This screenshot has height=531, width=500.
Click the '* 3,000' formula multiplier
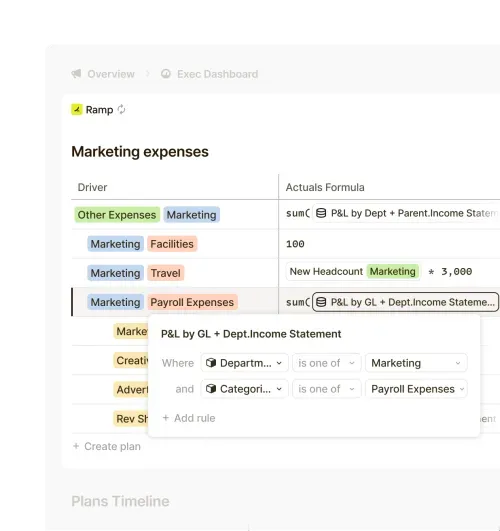tap(450, 271)
